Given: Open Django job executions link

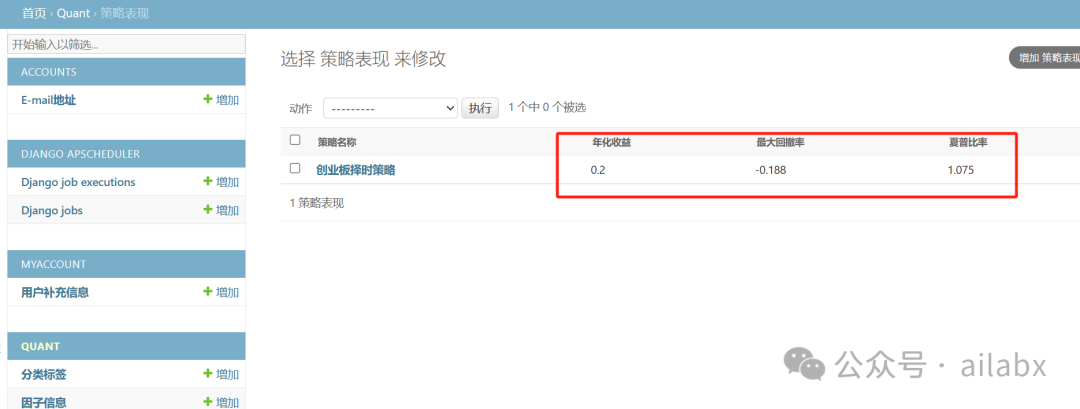Looking at the screenshot, I should (x=79, y=182).
